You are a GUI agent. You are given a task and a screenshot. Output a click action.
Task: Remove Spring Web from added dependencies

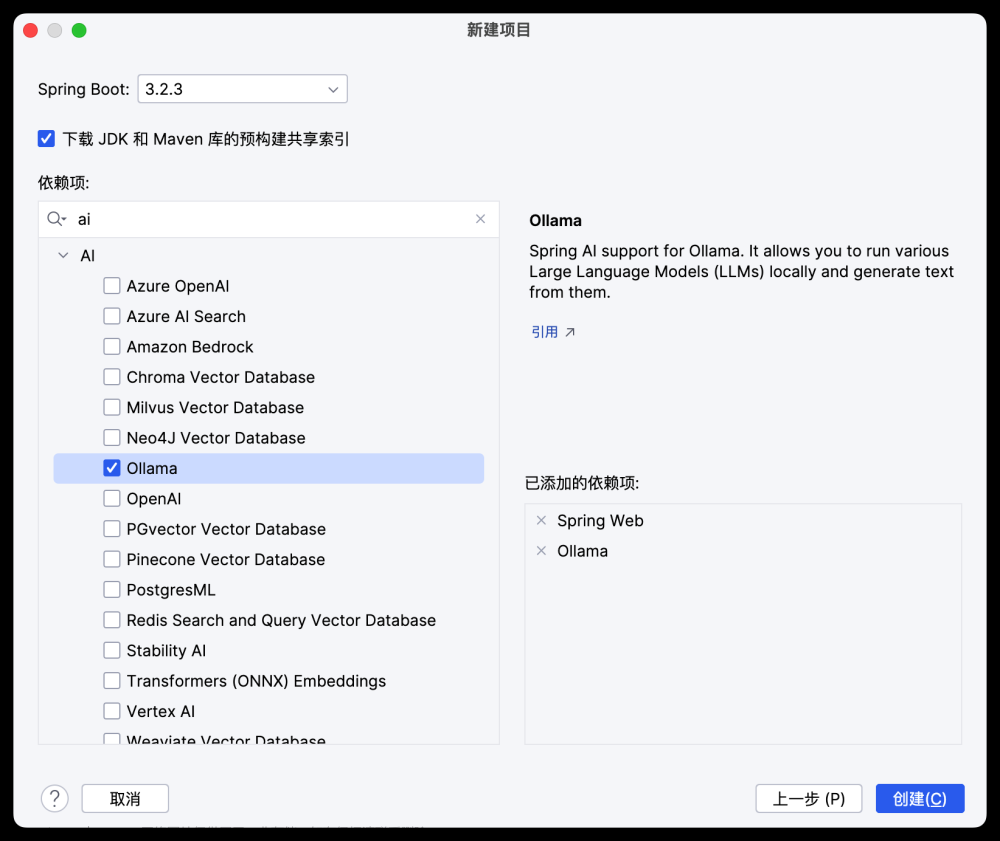click(541, 520)
